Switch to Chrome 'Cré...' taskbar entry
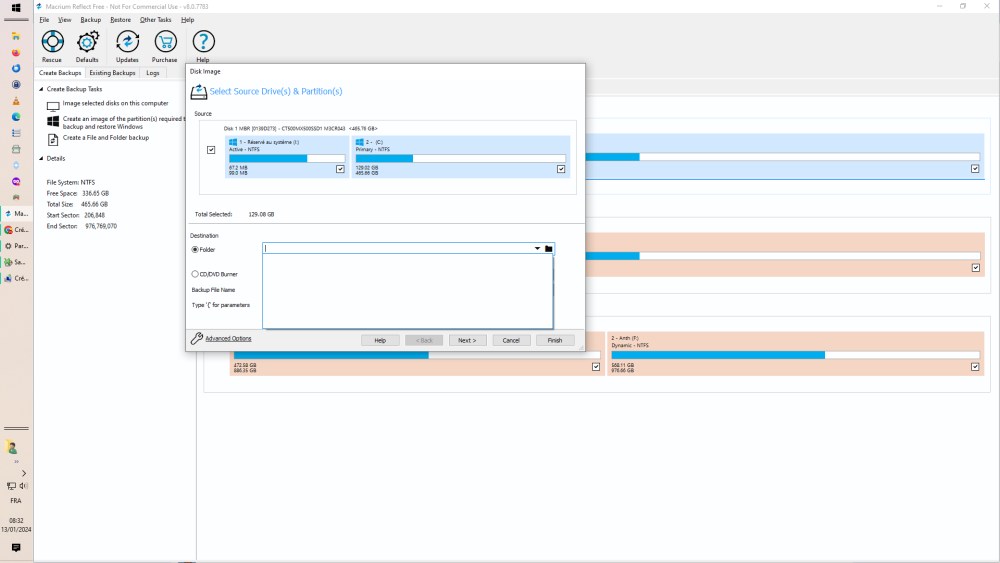 click(17, 230)
